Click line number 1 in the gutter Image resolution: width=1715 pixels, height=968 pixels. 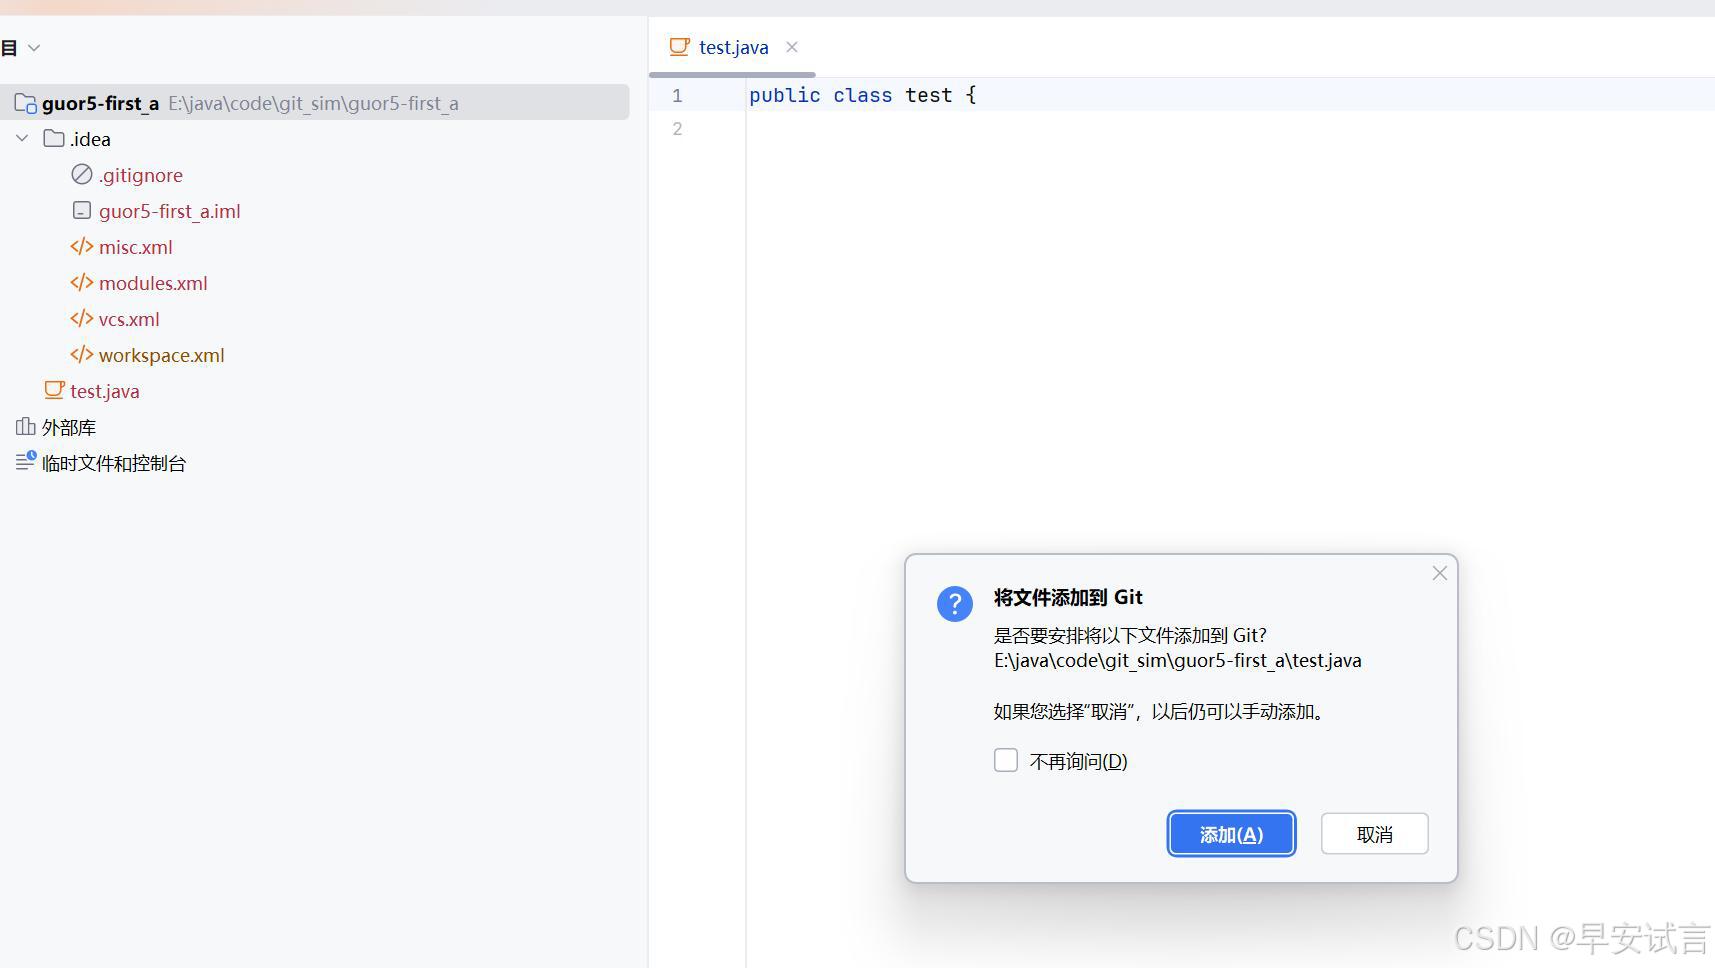coord(677,95)
